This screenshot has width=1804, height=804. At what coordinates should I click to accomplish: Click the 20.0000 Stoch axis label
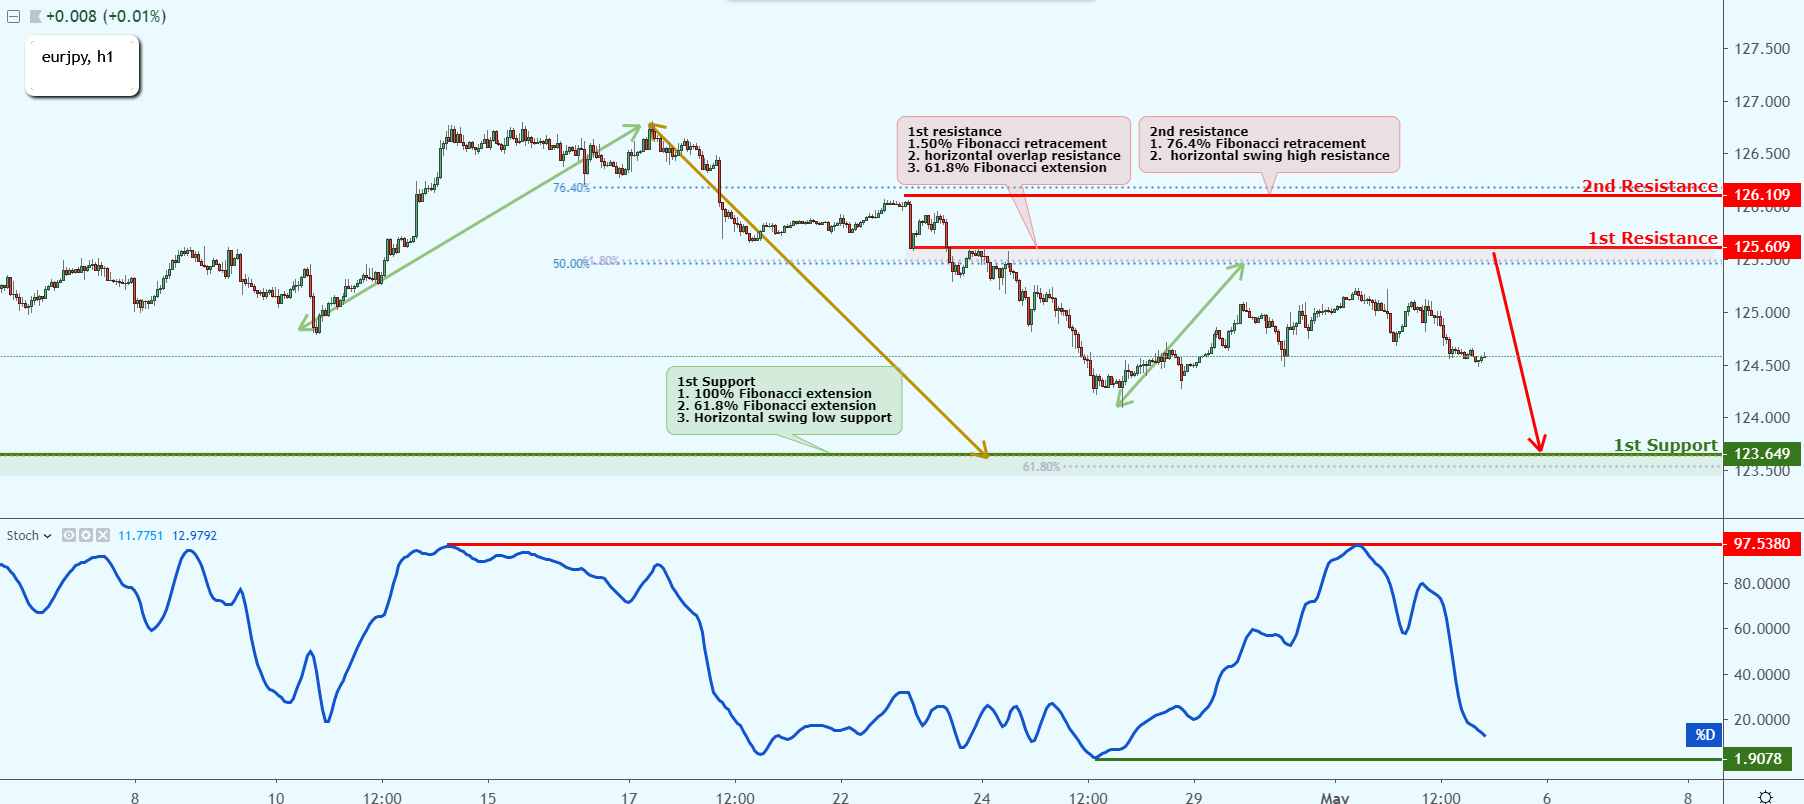tap(1762, 720)
